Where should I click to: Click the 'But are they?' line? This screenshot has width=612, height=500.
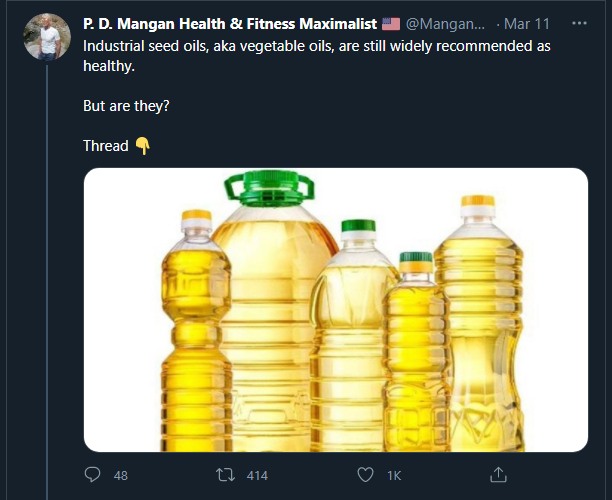tap(125, 104)
